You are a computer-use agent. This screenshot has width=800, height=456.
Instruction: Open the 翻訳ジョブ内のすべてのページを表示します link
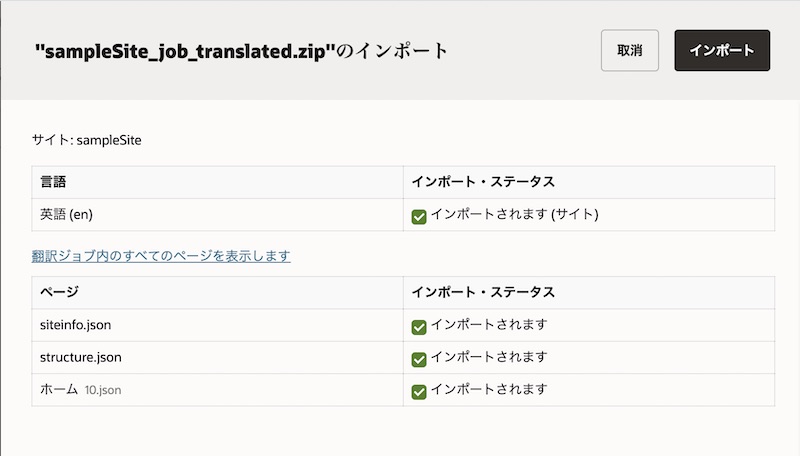tap(161, 256)
